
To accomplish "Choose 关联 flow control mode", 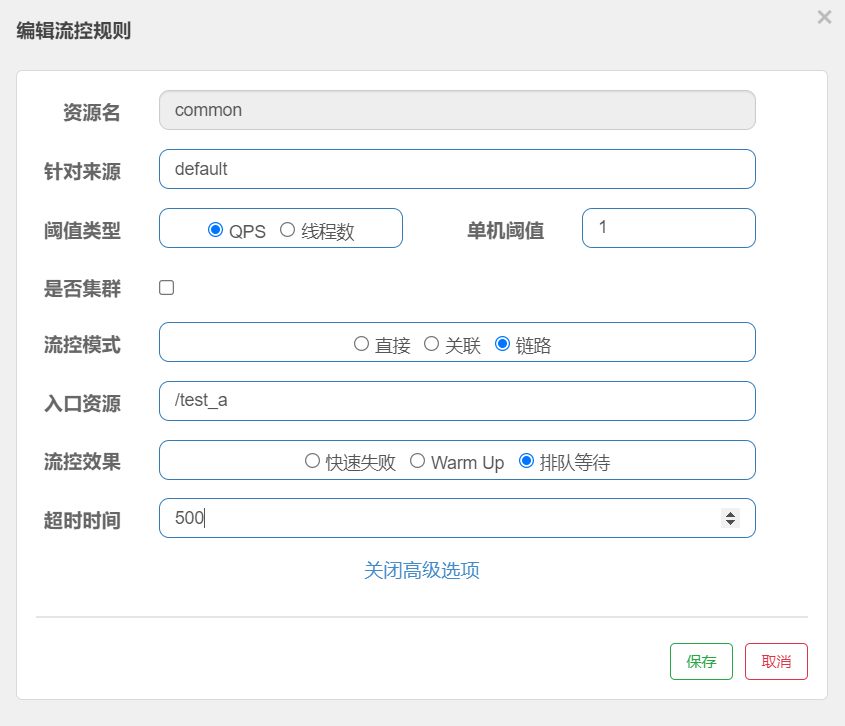I will 431,343.
